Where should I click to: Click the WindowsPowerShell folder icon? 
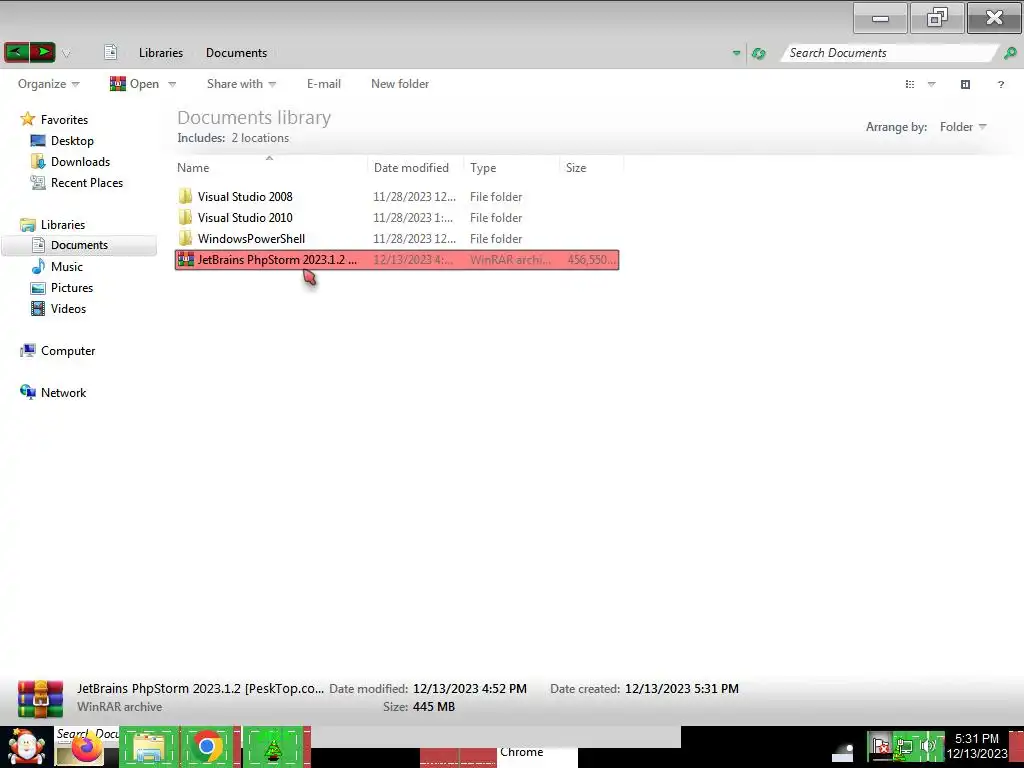[x=185, y=238]
